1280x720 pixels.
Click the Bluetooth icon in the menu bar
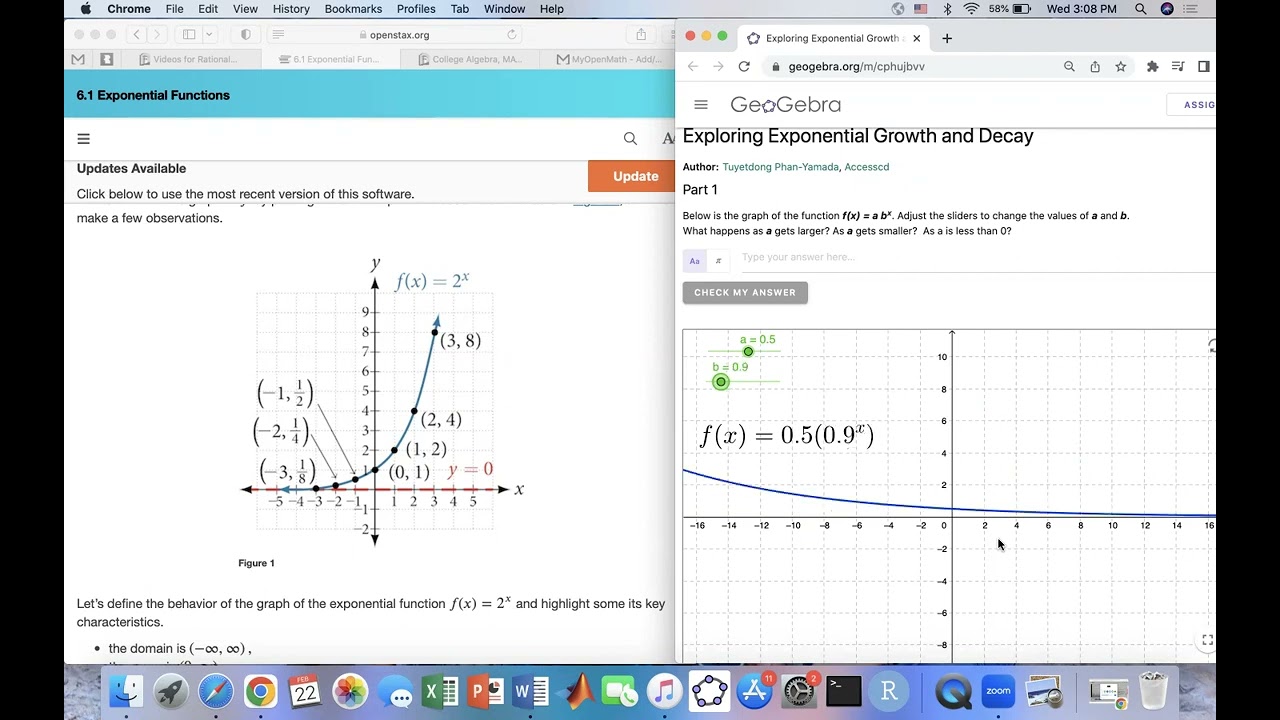947,9
